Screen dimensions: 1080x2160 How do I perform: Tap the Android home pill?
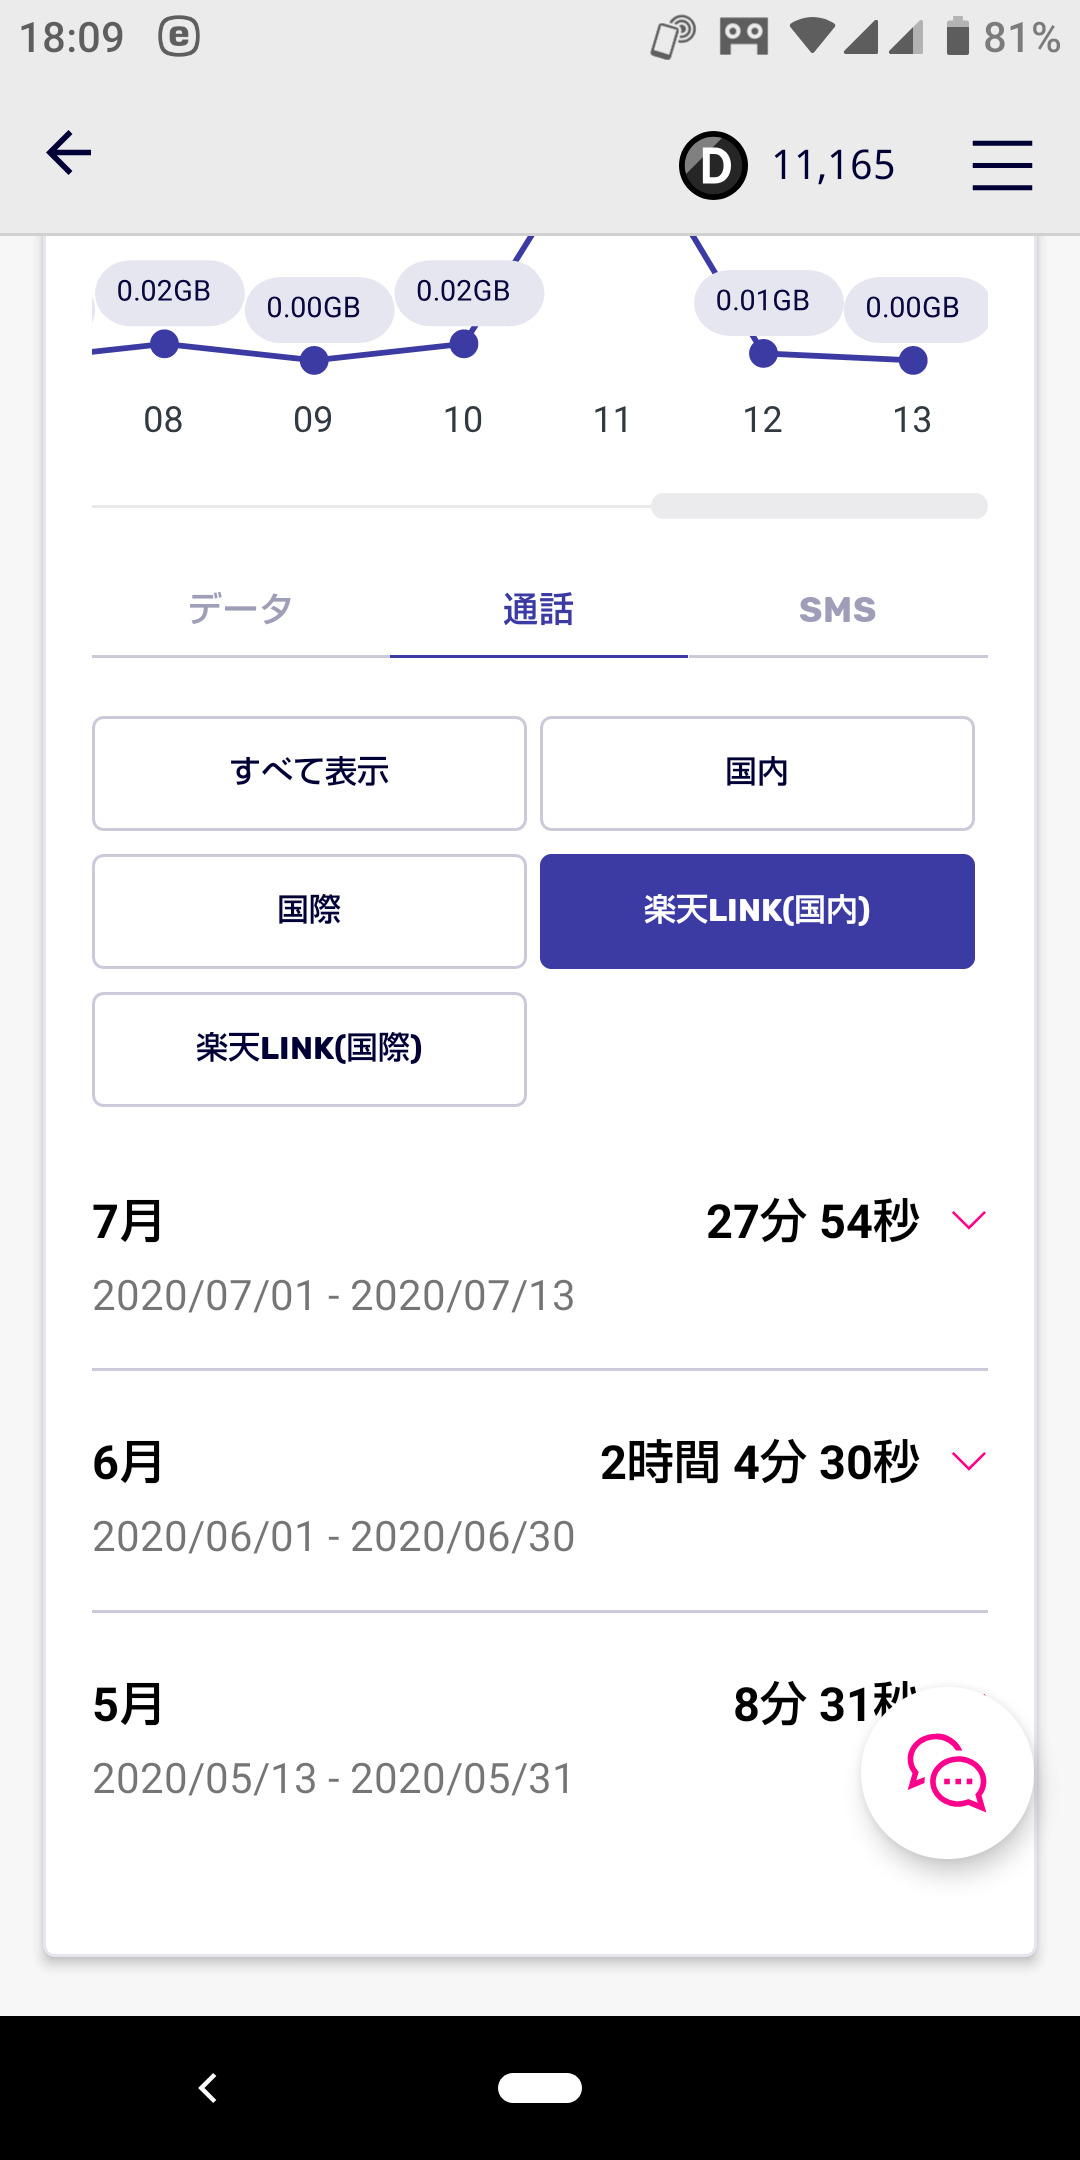click(x=540, y=2087)
